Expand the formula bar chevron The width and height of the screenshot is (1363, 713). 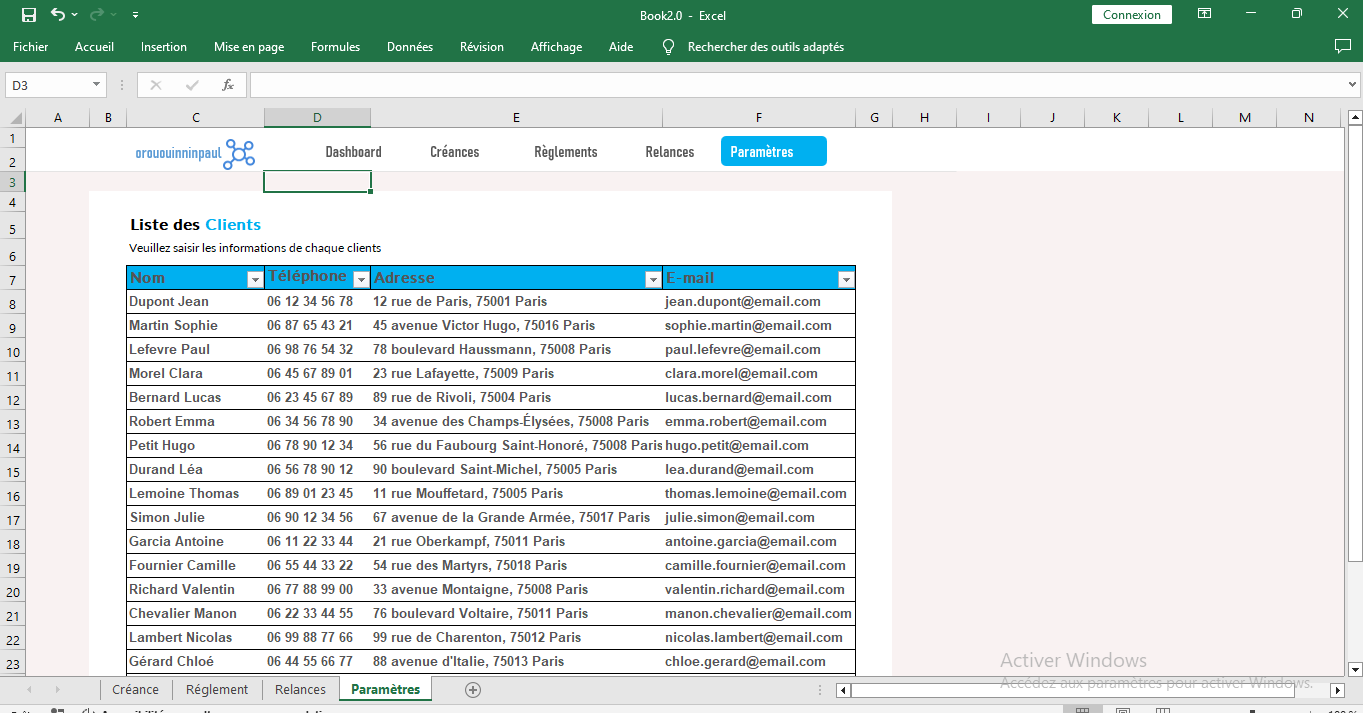(x=1352, y=85)
